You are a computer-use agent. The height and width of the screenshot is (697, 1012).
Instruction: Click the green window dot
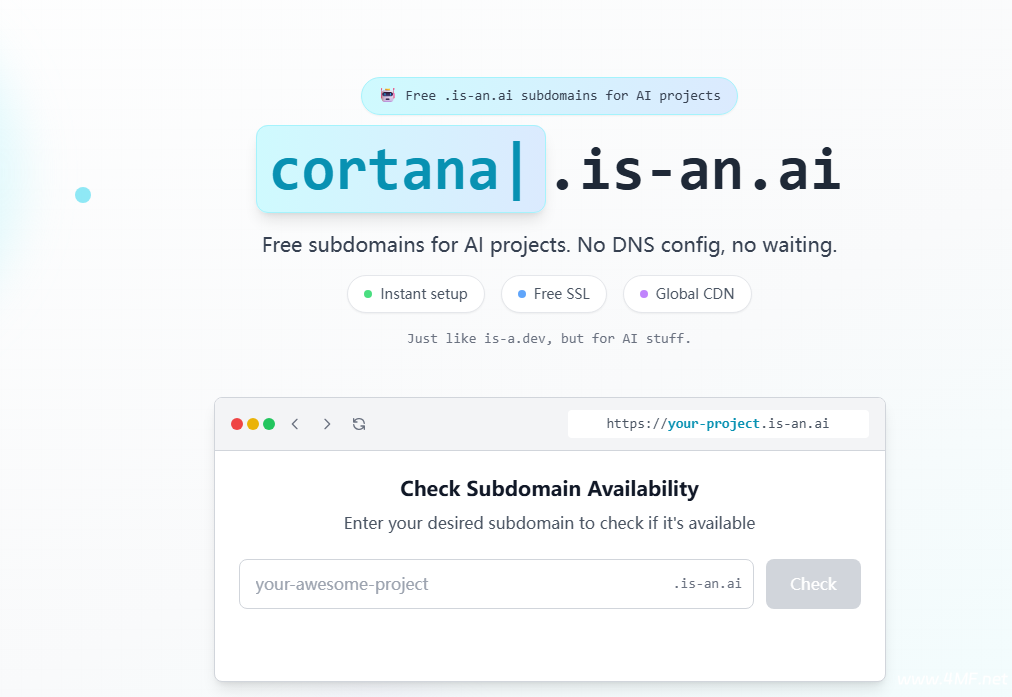click(x=269, y=424)
